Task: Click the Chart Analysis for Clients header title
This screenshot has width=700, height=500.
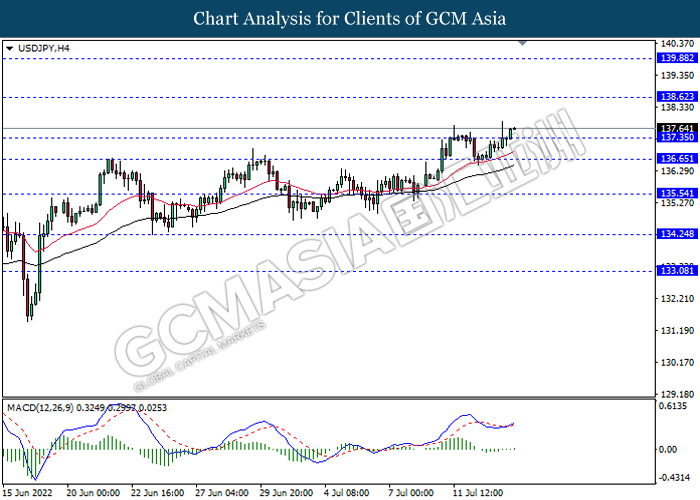Action: [x=350, y=19]
